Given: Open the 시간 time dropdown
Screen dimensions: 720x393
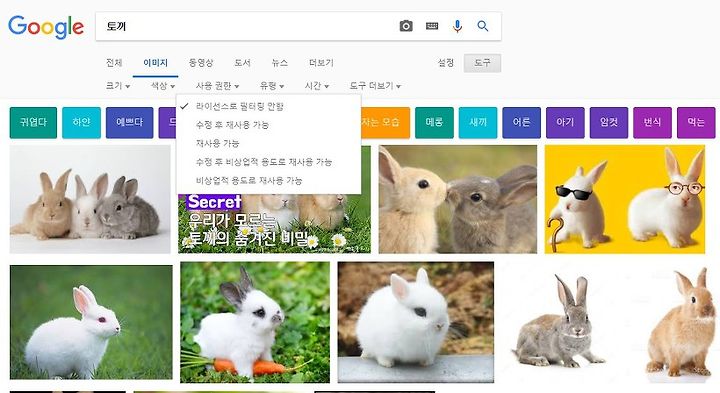Looking at the screenshot, I should 317,86.
